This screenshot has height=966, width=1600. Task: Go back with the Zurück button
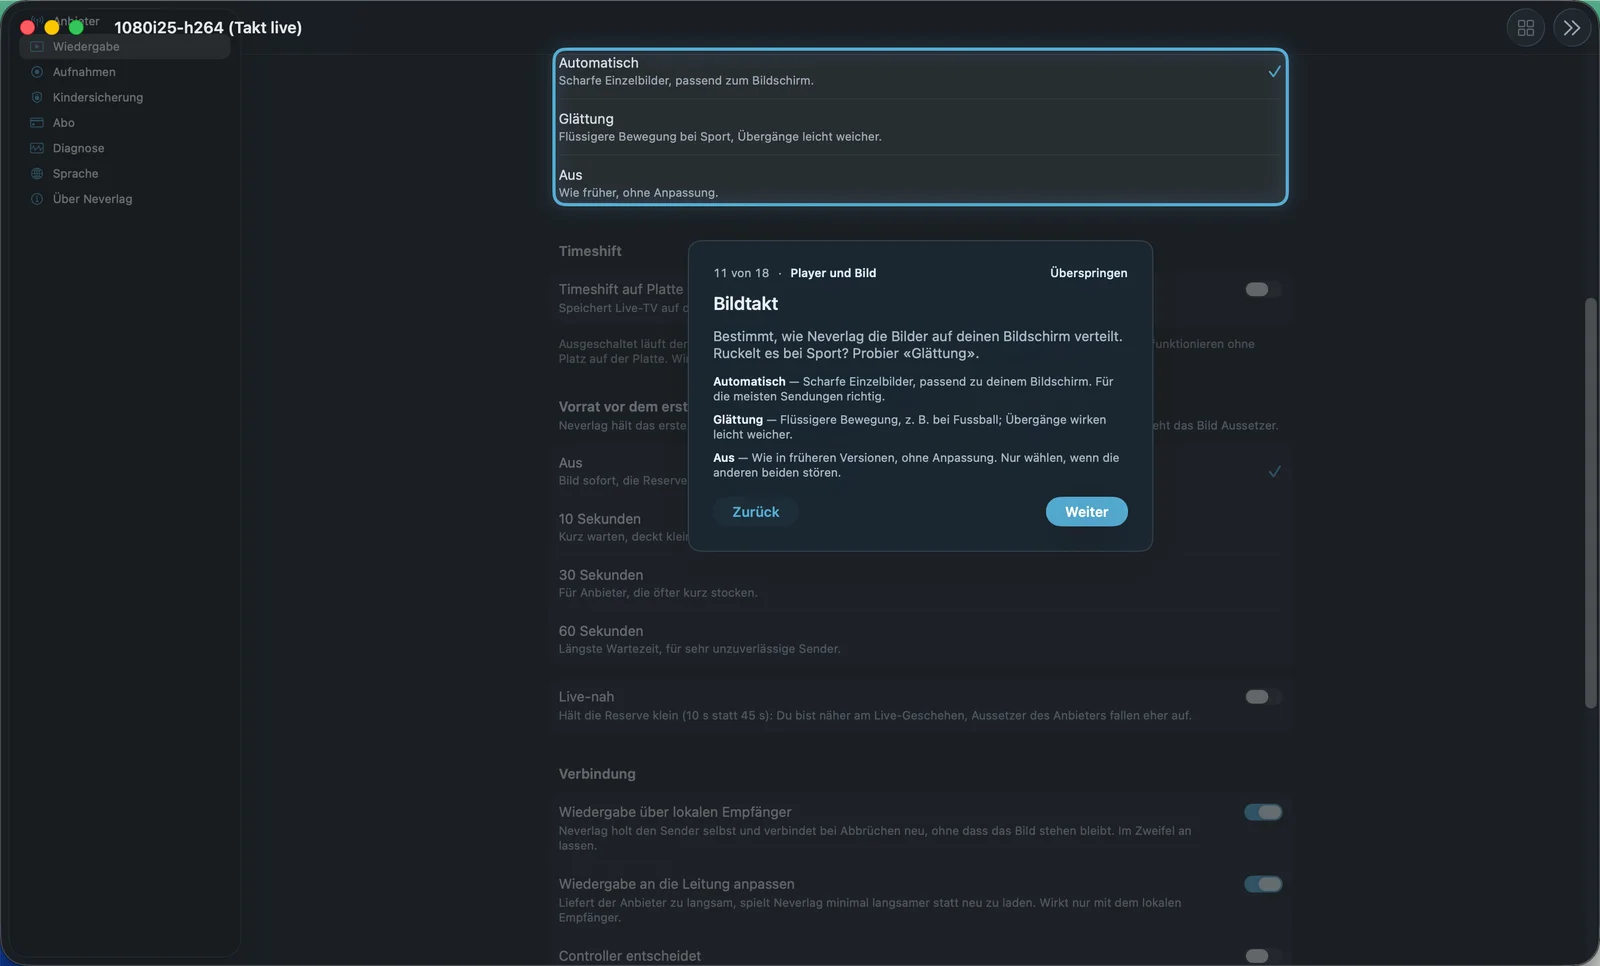(755, 512)
